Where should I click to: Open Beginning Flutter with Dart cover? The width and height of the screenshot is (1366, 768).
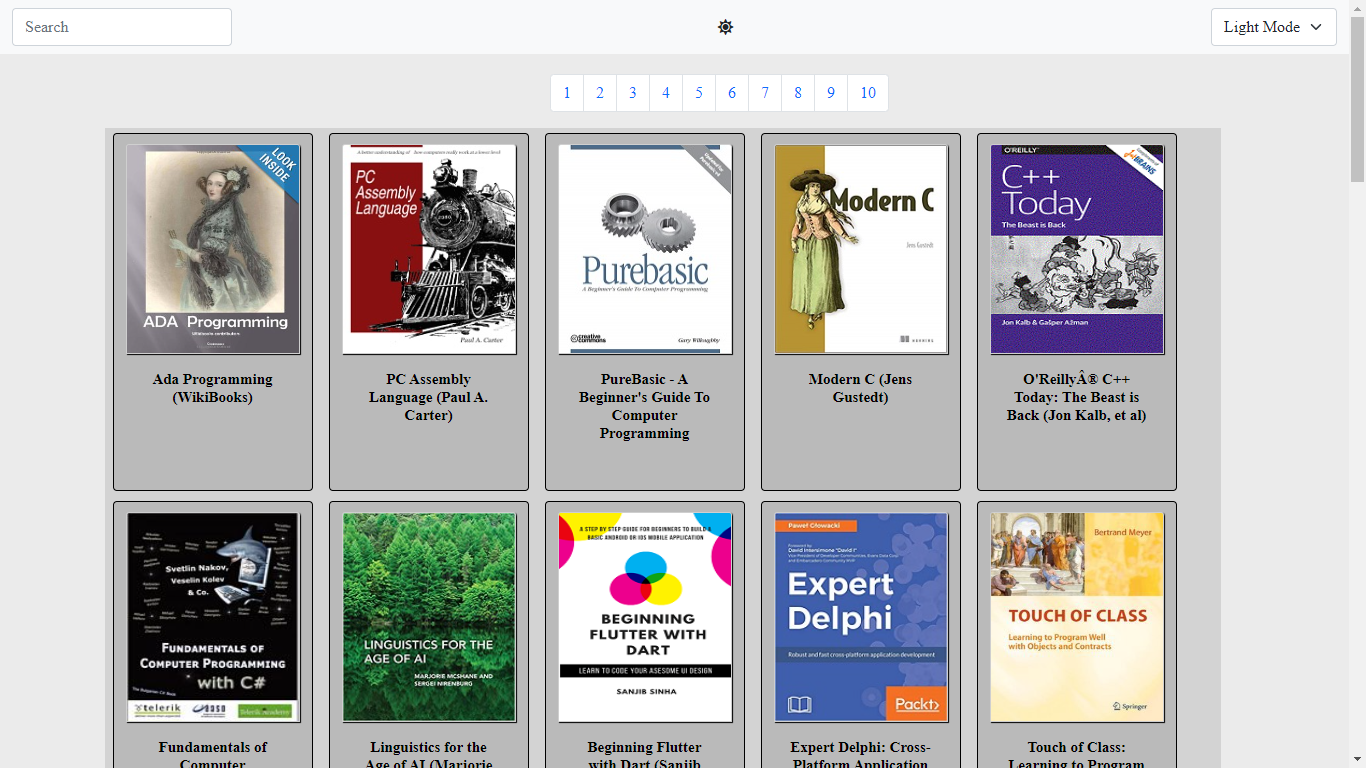tap(645, 617)
